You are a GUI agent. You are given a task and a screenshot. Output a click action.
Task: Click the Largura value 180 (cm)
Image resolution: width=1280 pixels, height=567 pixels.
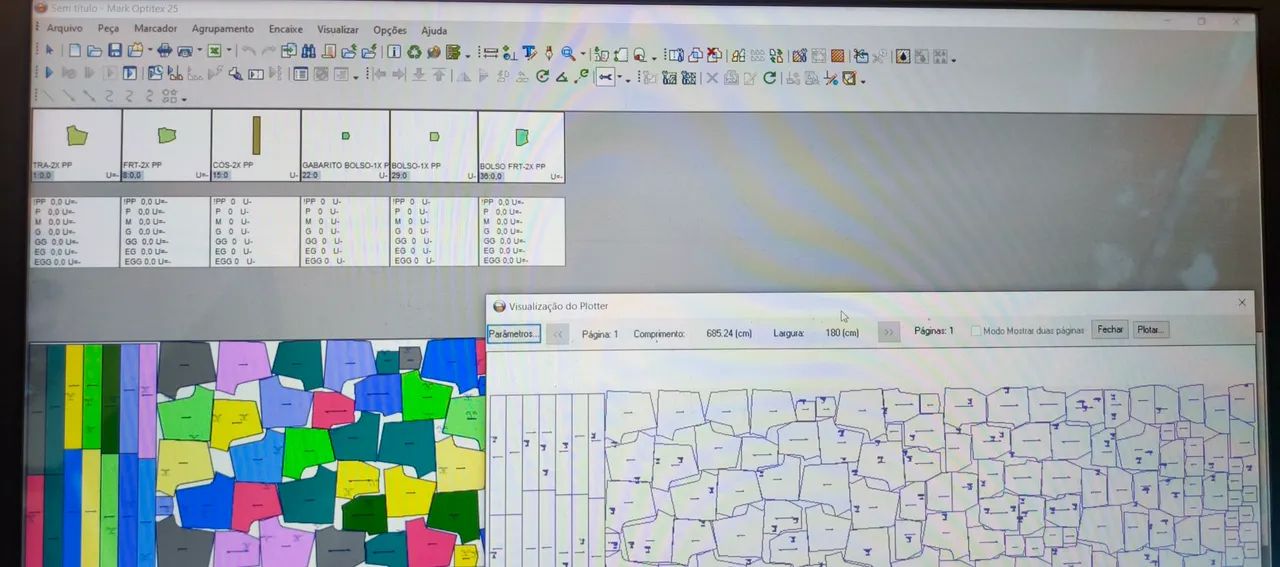tap(842, 332)
